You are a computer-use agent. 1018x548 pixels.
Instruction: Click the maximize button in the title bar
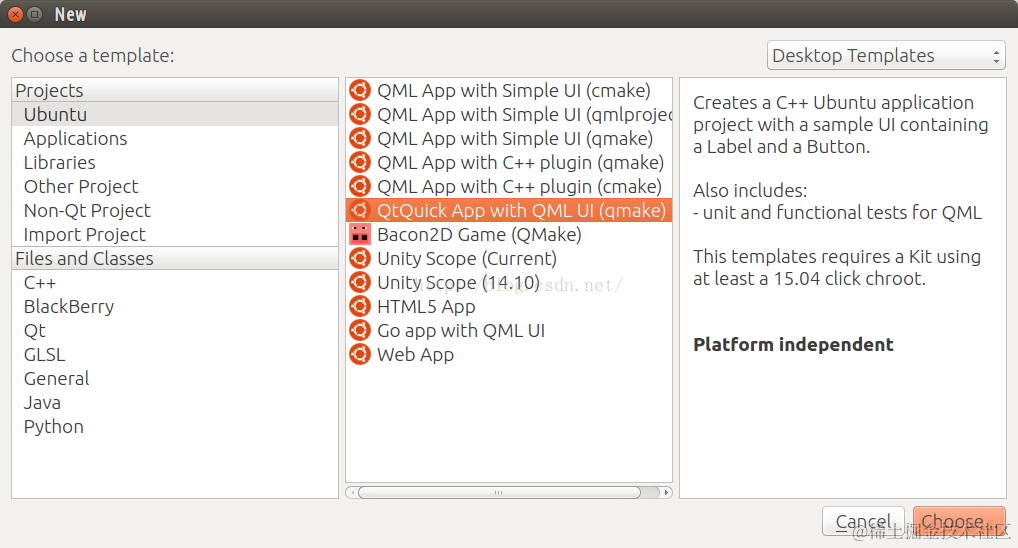click(35, 14)
